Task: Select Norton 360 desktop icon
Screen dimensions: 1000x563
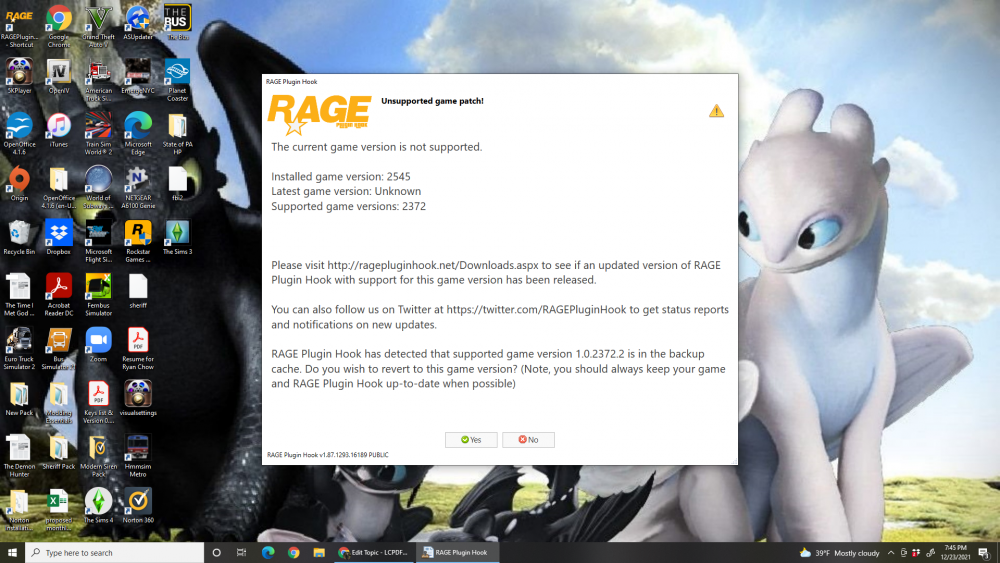Action: tap(138, 505)
